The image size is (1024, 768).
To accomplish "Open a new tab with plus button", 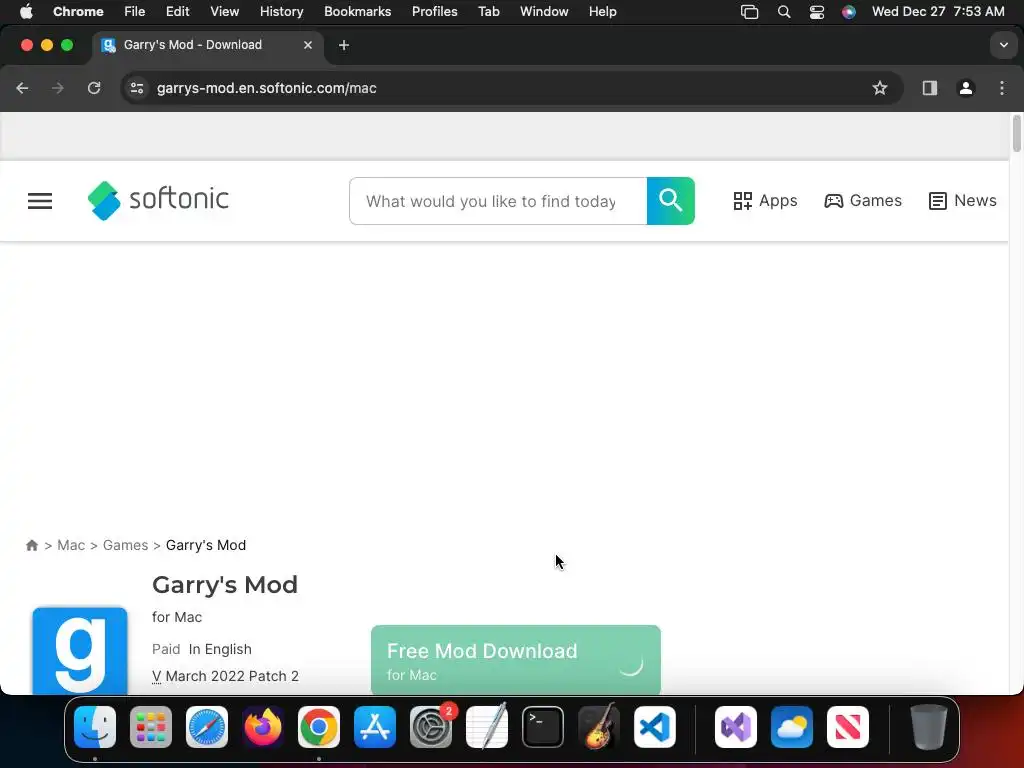I will 344,45.
